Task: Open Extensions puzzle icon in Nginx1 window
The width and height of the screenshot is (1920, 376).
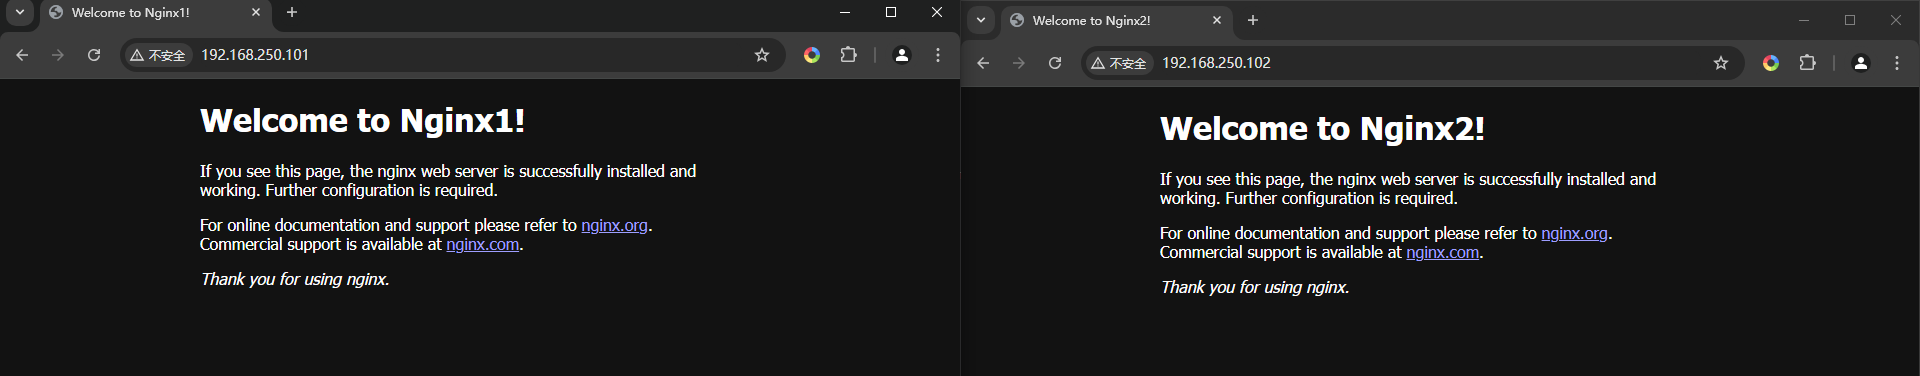Action: 848,55
